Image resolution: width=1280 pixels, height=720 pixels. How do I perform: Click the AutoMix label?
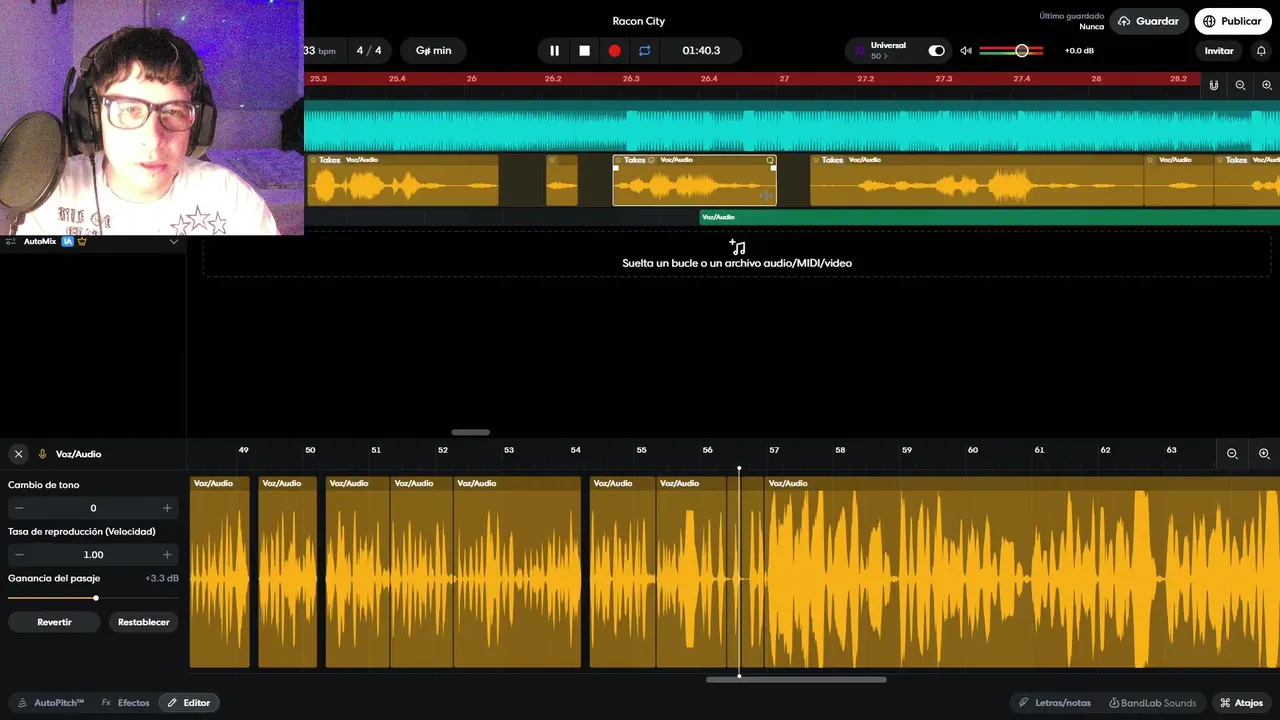pyautogui.click(x=40, y=241)
